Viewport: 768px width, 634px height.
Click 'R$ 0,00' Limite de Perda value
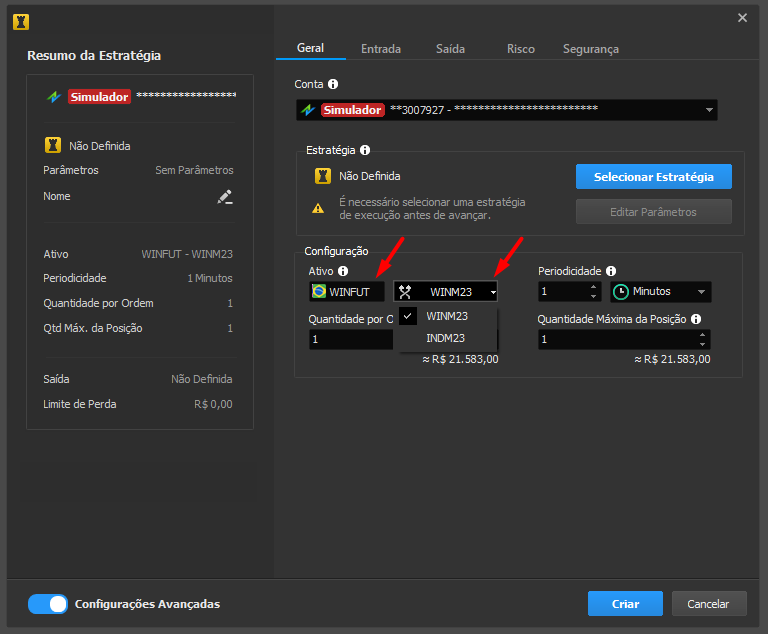[214, 404]
